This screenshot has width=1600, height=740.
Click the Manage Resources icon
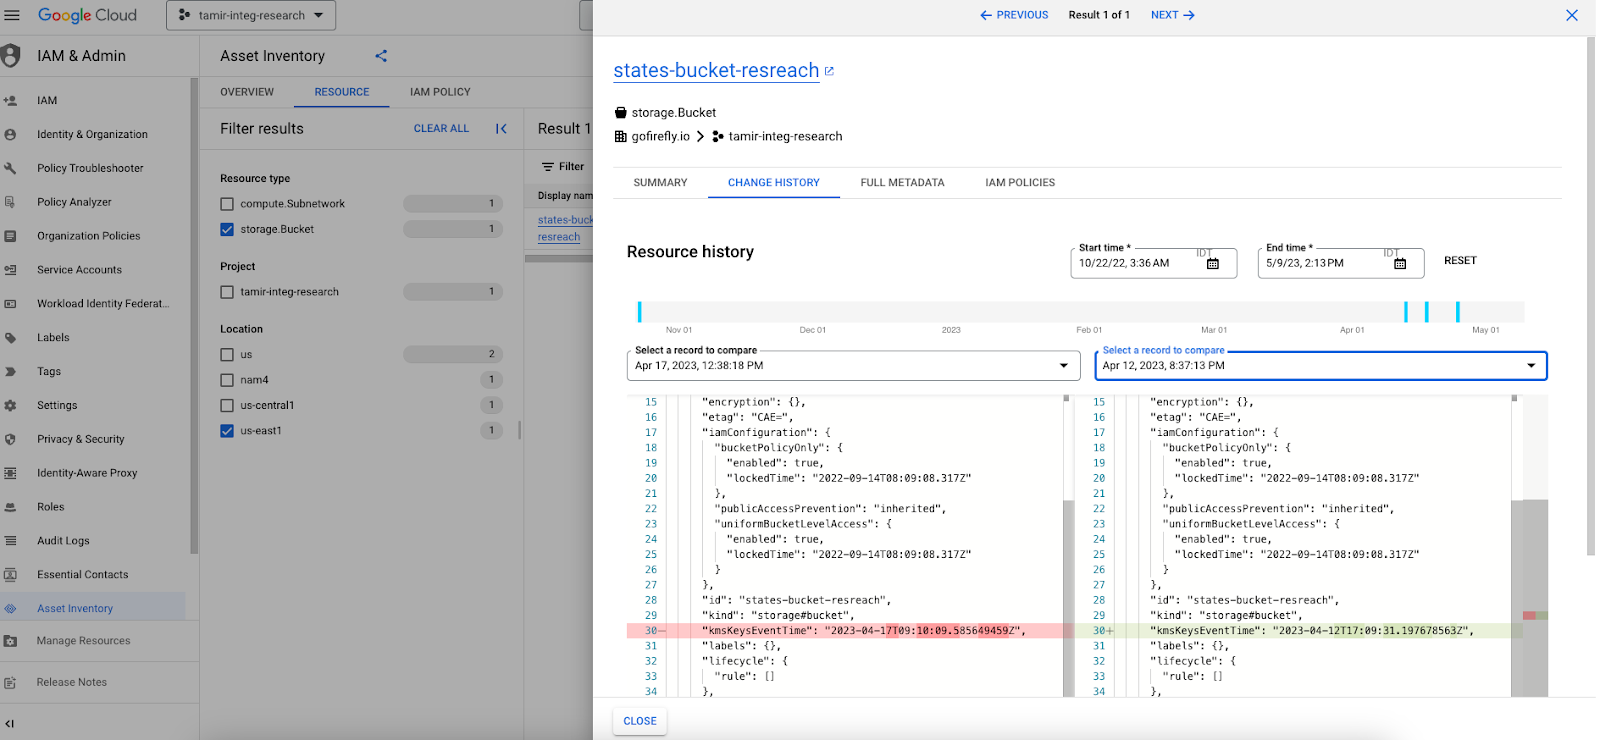click(10, 641)
